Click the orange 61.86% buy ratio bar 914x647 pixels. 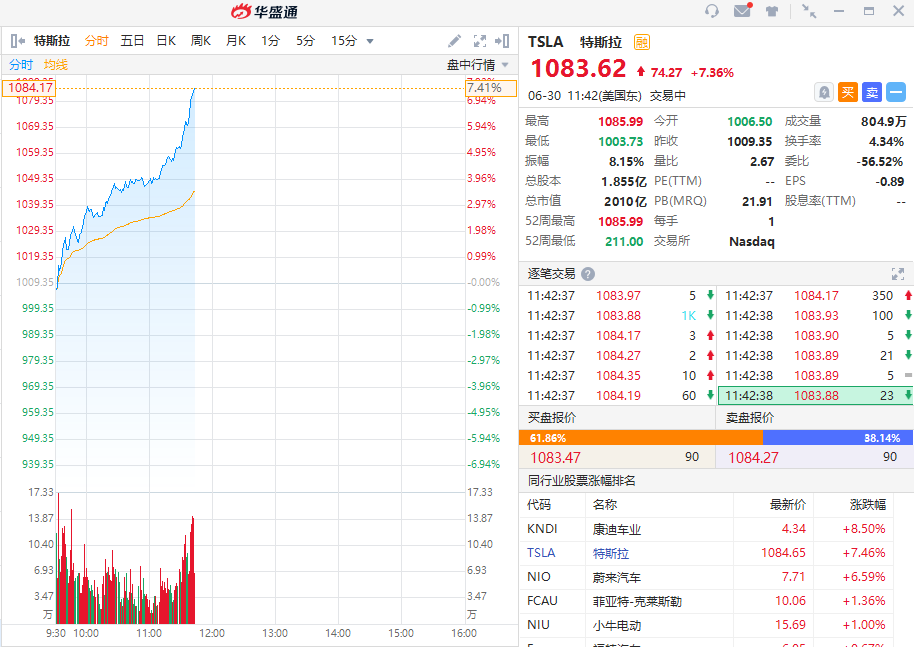[641, 438]
